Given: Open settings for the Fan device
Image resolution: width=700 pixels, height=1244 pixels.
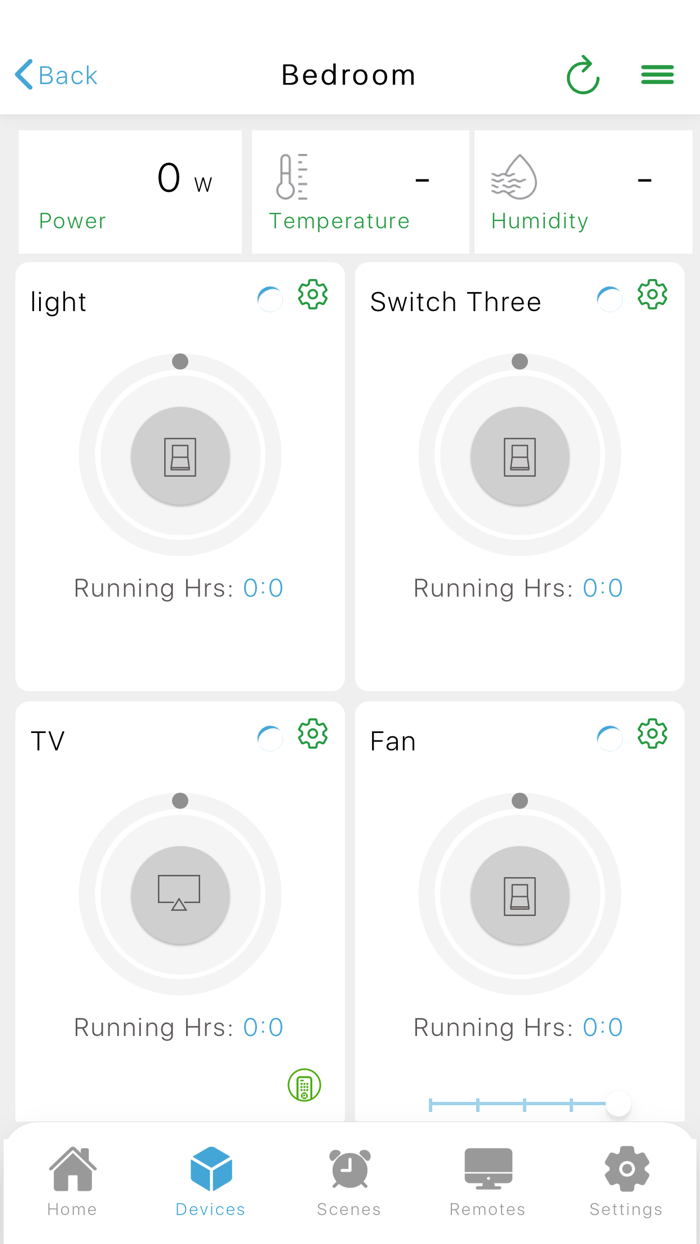Looking at the screenshot, I should (652, 733).
